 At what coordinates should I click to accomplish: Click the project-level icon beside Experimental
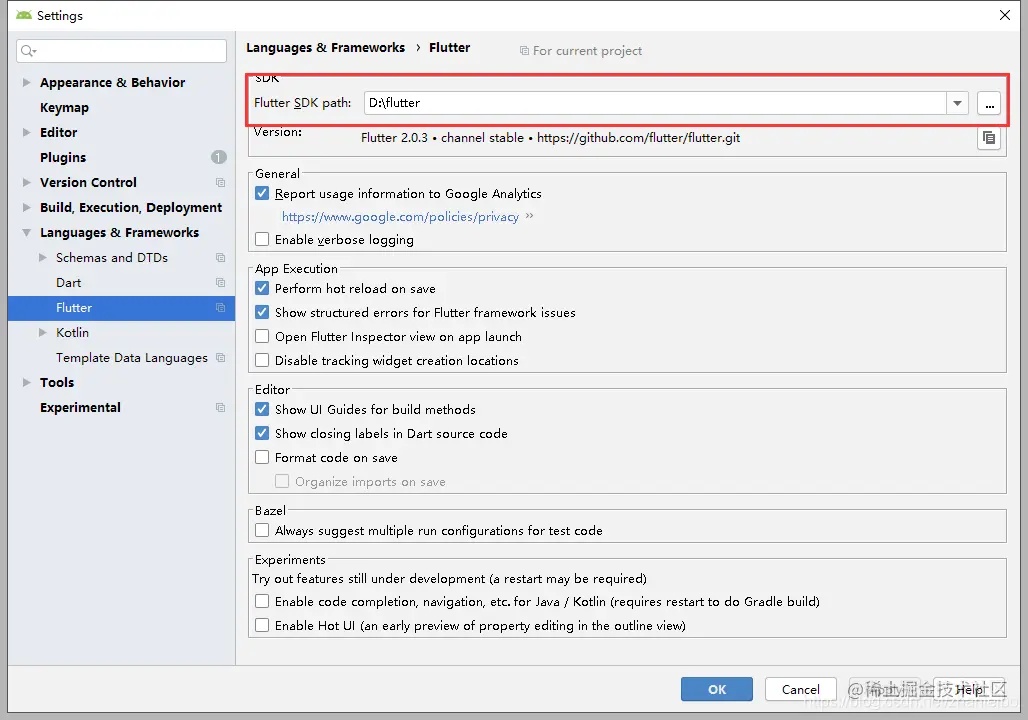[220, 408]
